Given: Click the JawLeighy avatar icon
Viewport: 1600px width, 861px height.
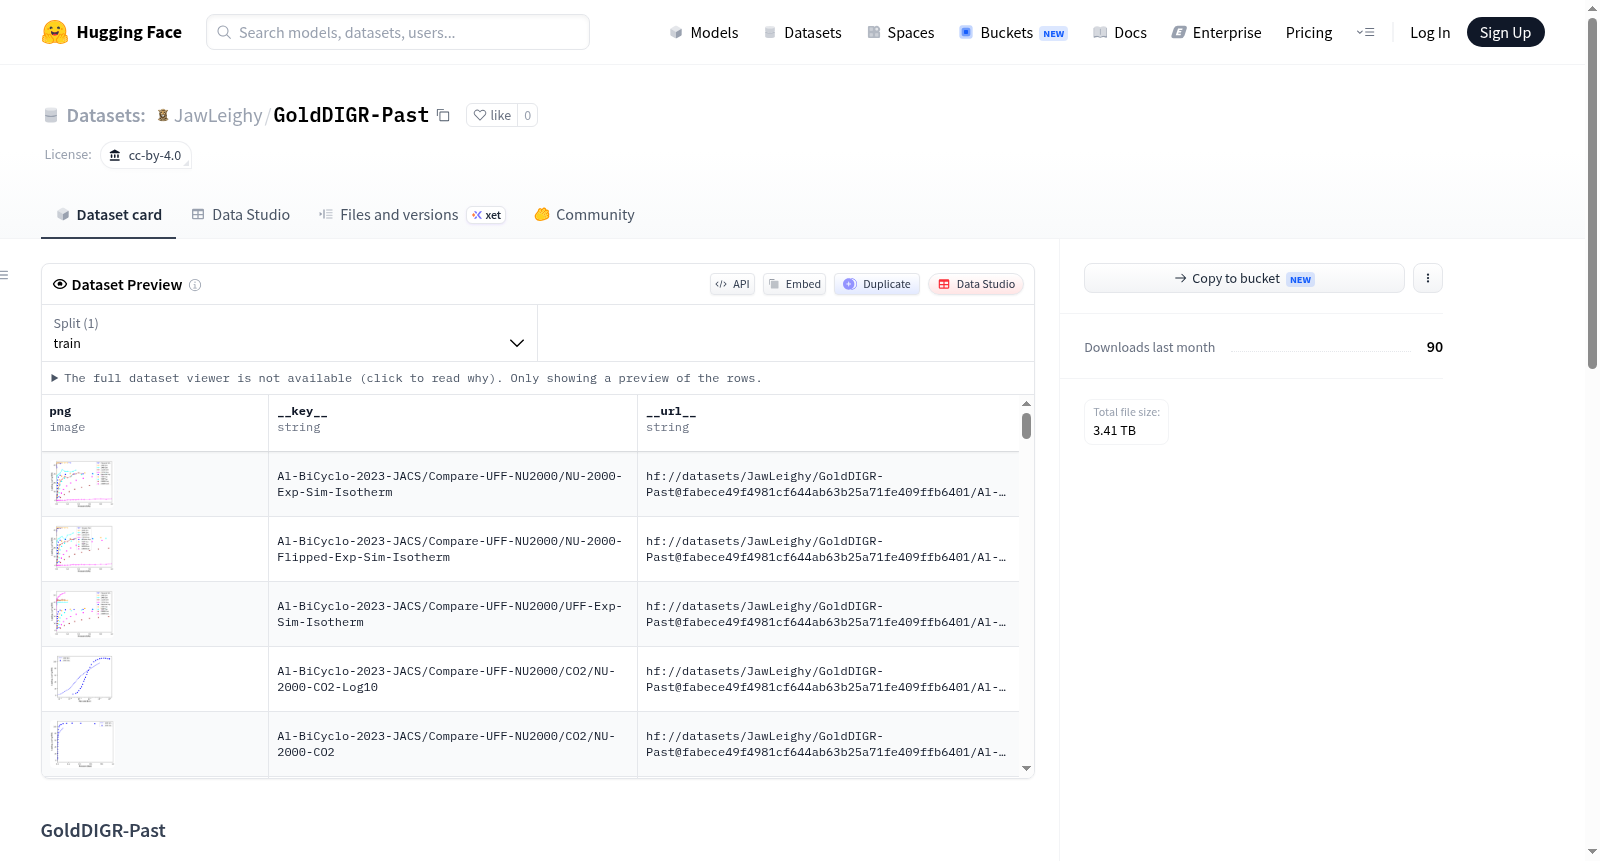Looking at the screenshot, I should (x=163, y=115).
